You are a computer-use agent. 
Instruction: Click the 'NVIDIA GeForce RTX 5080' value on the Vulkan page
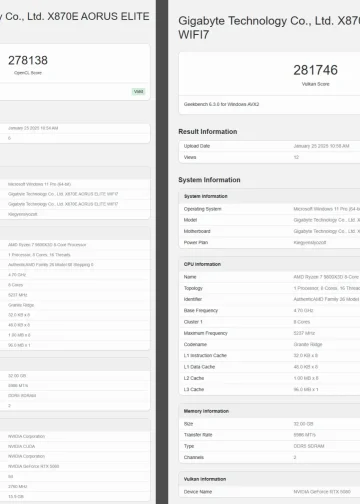[322, 492]
